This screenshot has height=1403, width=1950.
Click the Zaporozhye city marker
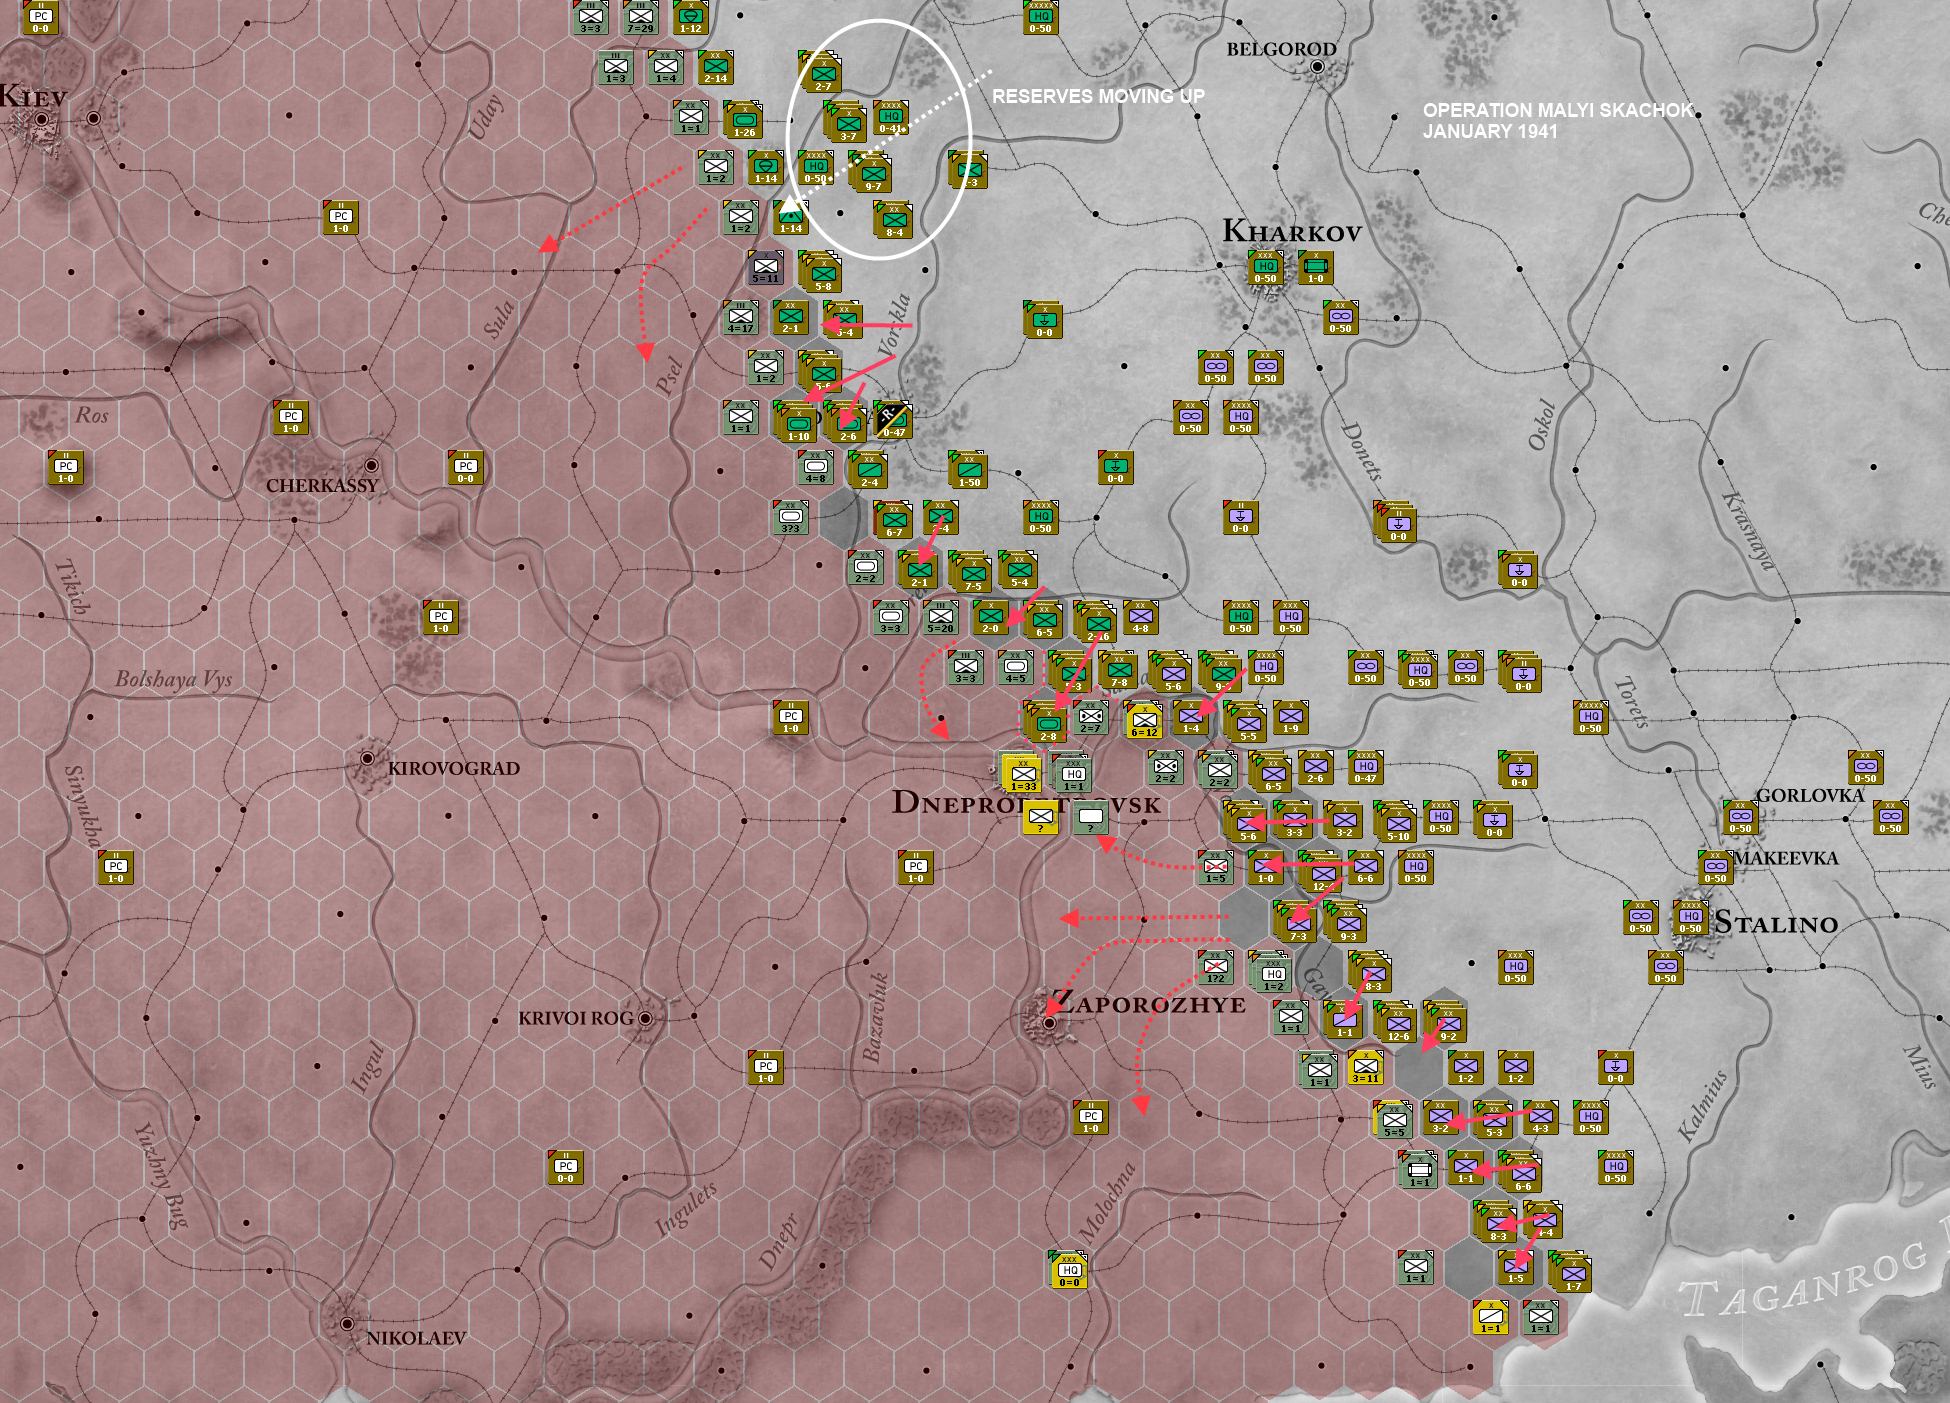tap(1049, 1023)
